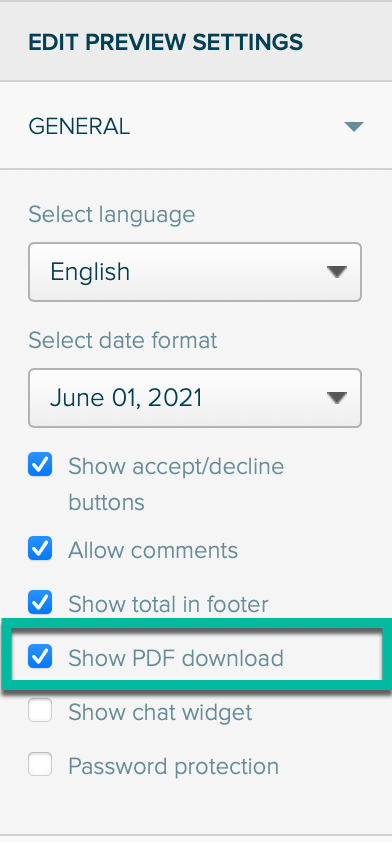The width and height of the screenshot is (392, 842).
Task: Enable the Password protection checkbox
Action: click(x=40, y=764)
